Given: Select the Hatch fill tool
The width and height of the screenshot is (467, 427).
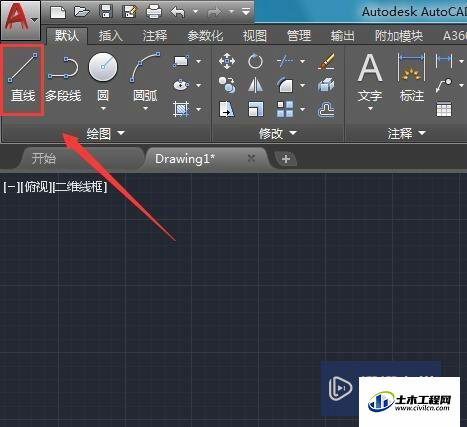Looking at the screenshot, I should point(181,109).
